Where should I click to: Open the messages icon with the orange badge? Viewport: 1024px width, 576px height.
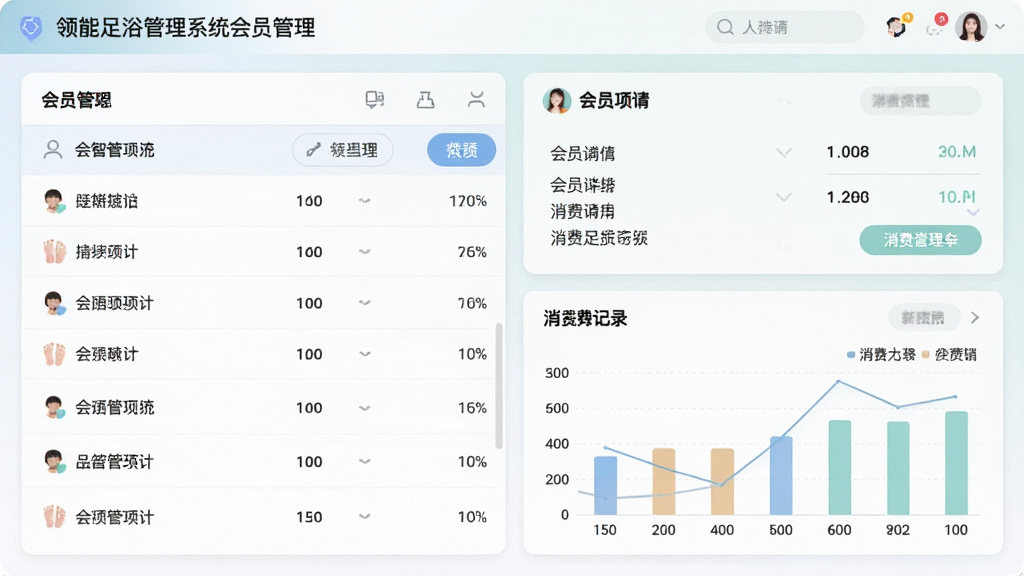898,26
